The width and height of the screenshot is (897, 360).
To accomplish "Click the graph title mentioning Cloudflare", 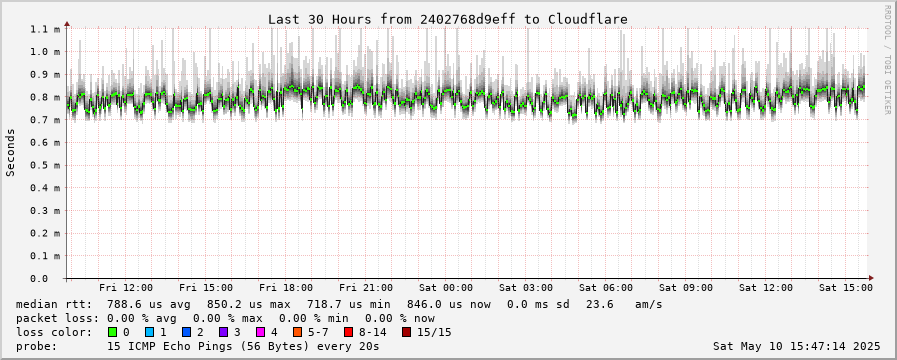I will pyautogui.click(x=448, y=19).
